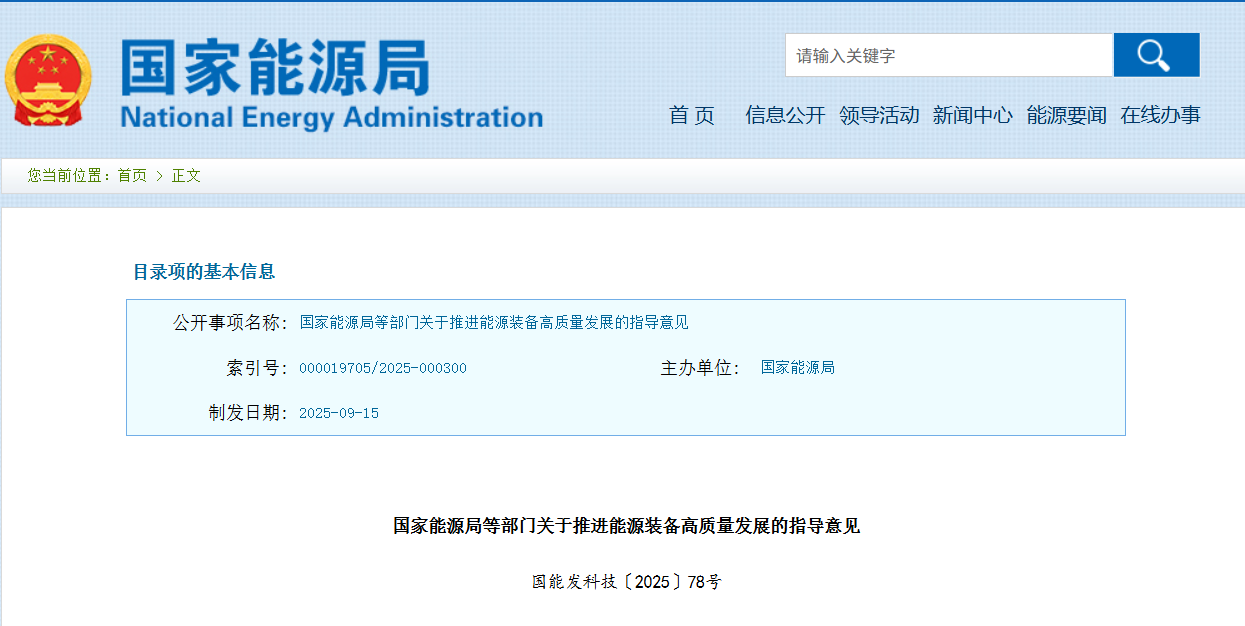Focus the 请输入关键字 search box

pos(948,56)
